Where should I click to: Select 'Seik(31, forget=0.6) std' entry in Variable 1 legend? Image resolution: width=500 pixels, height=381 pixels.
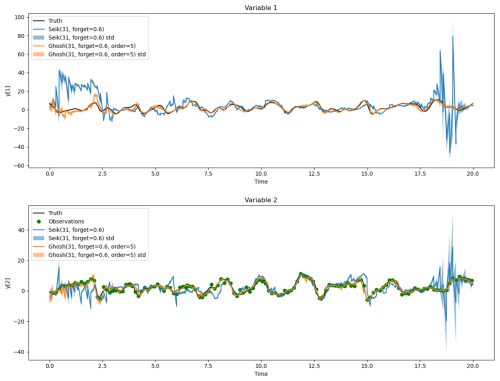pyautogui.click(x=73, y=37)
